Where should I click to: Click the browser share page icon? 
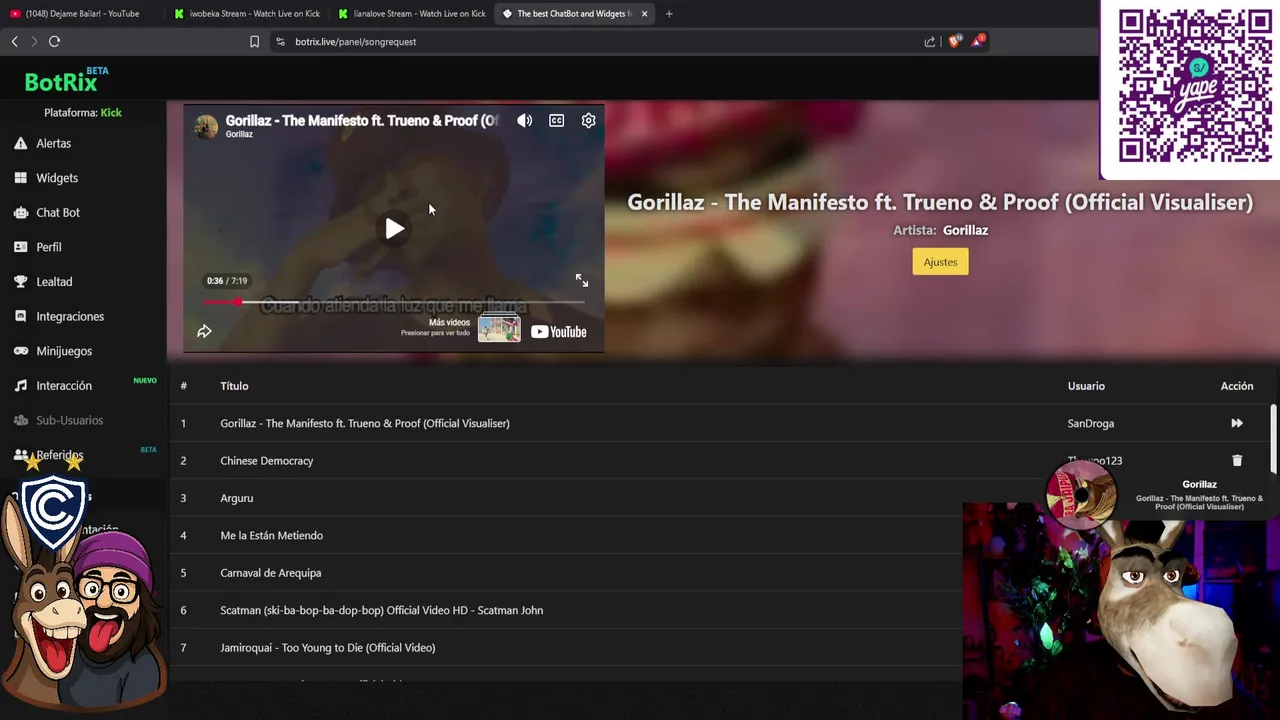930,41
